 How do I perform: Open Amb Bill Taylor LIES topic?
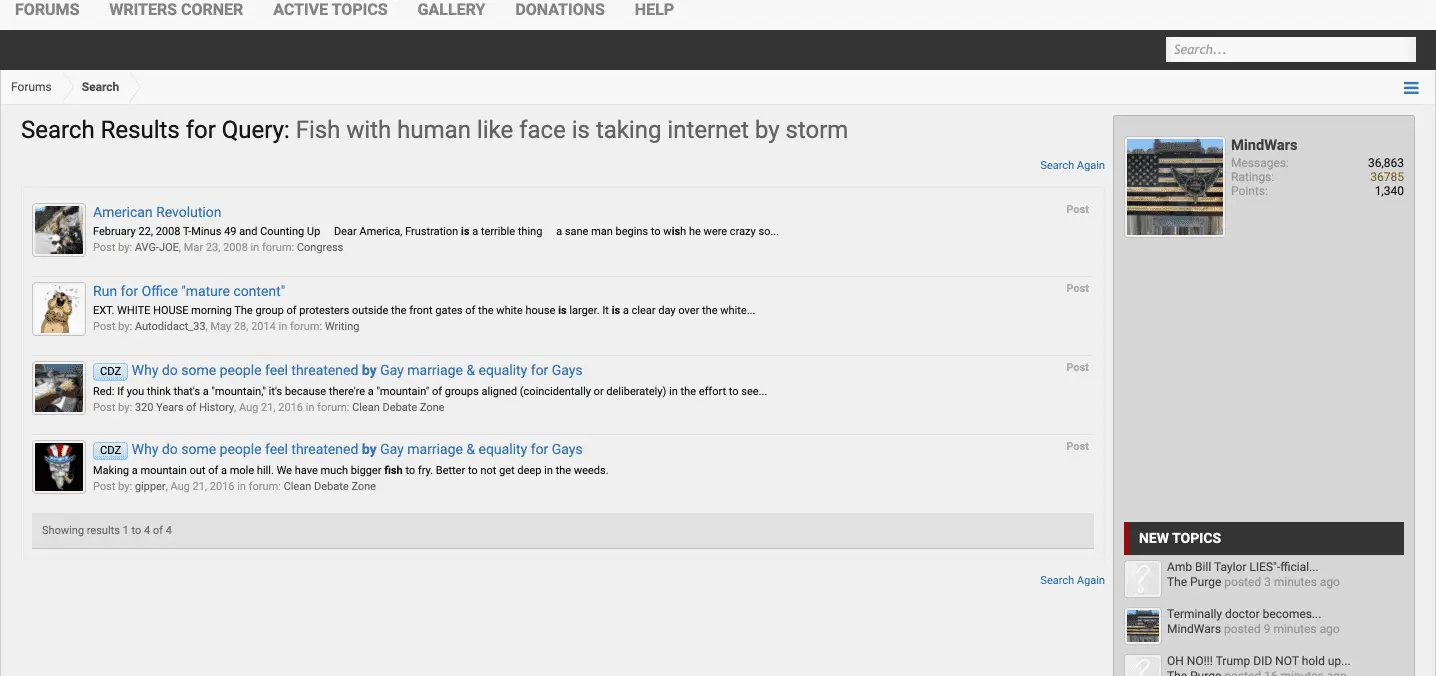click(1242, 567)
